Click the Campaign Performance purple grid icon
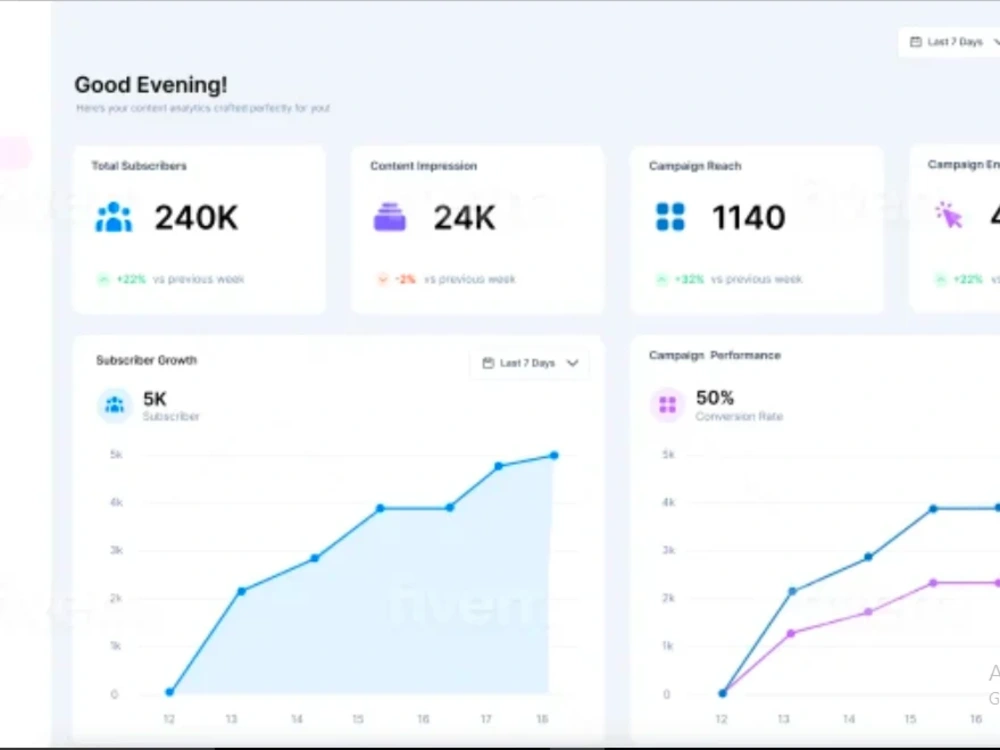The image size is (1000, 750). tap(667, 405)
